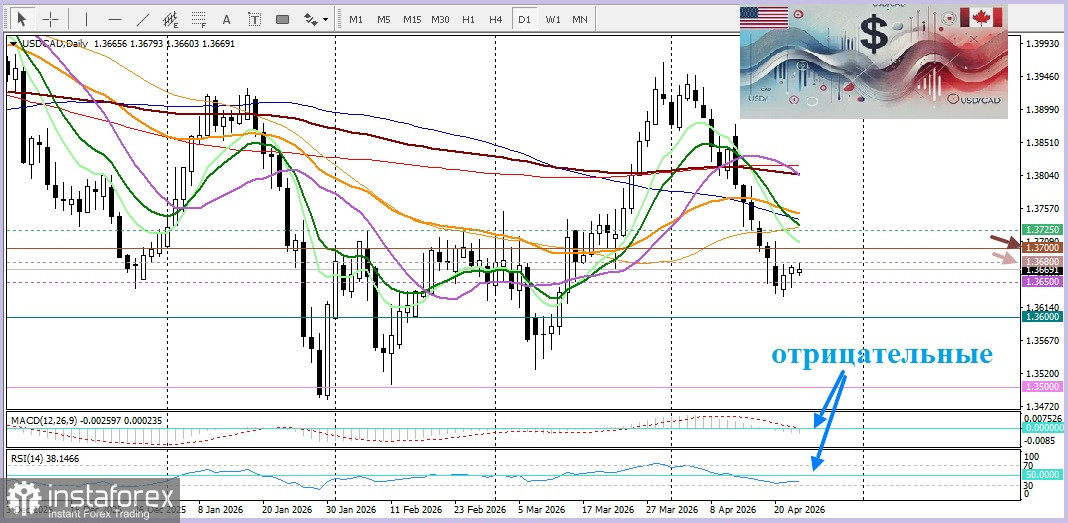The width and height of the screenshot is (1068, 523).
Task: Choose the Fibonacci Retracement tool
Action: (x=198, y=18)
